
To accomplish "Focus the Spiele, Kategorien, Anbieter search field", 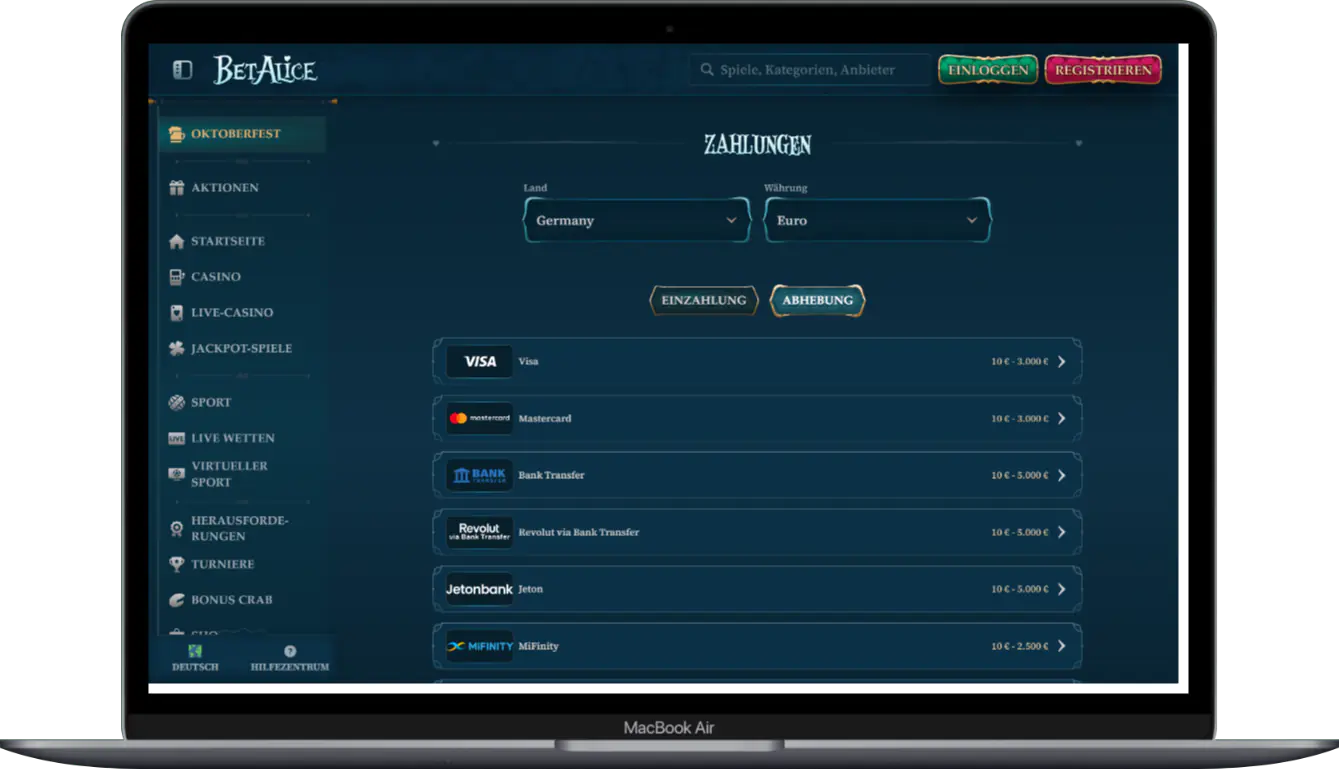I will (x=810, y=70).
